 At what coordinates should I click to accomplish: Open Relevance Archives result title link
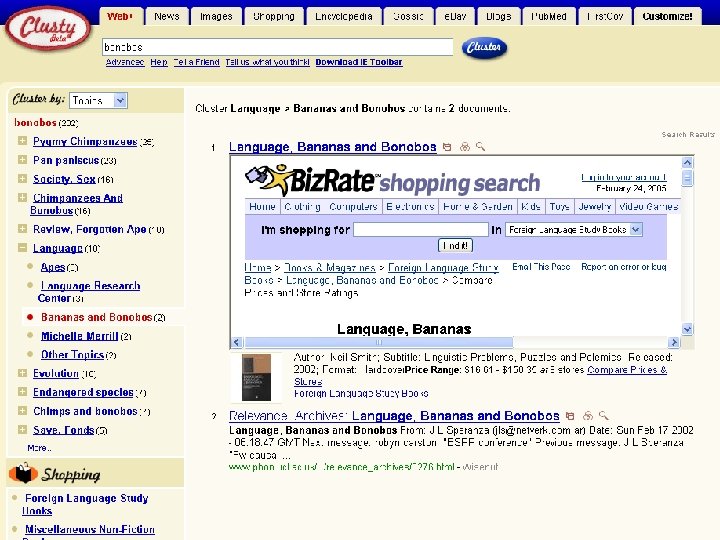pos(394,416)
